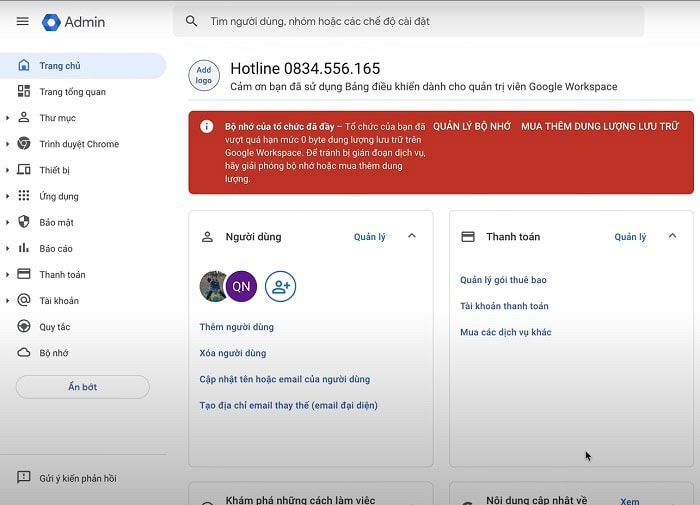700x505 pixels.
Task: Click the feedback icon beside Gửi ý kiến phản hồi
Action: (24, 477)
